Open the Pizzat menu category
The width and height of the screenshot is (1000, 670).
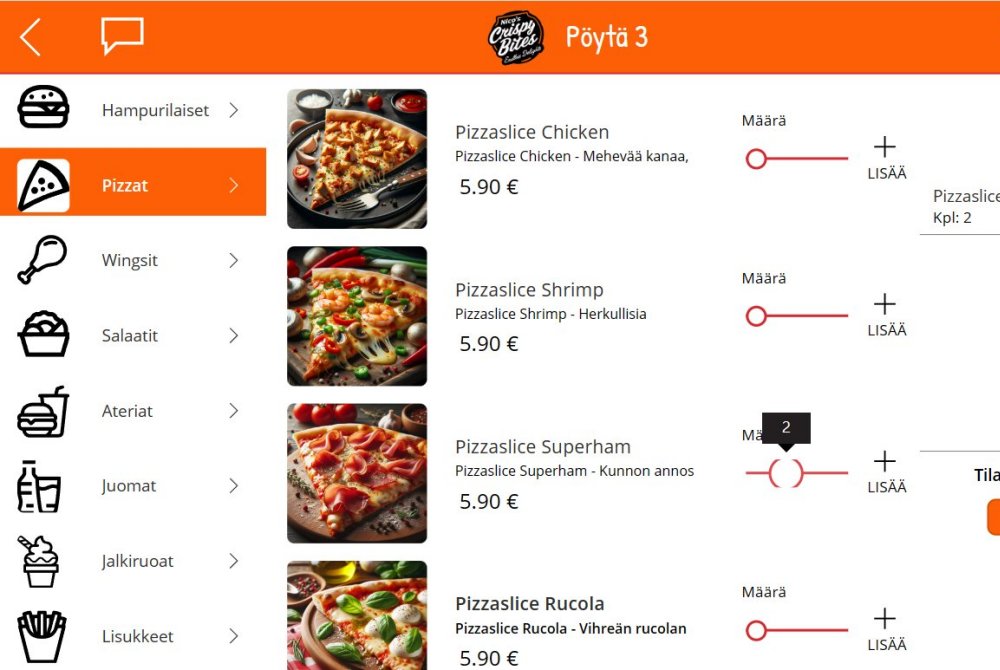pos(133,182)
